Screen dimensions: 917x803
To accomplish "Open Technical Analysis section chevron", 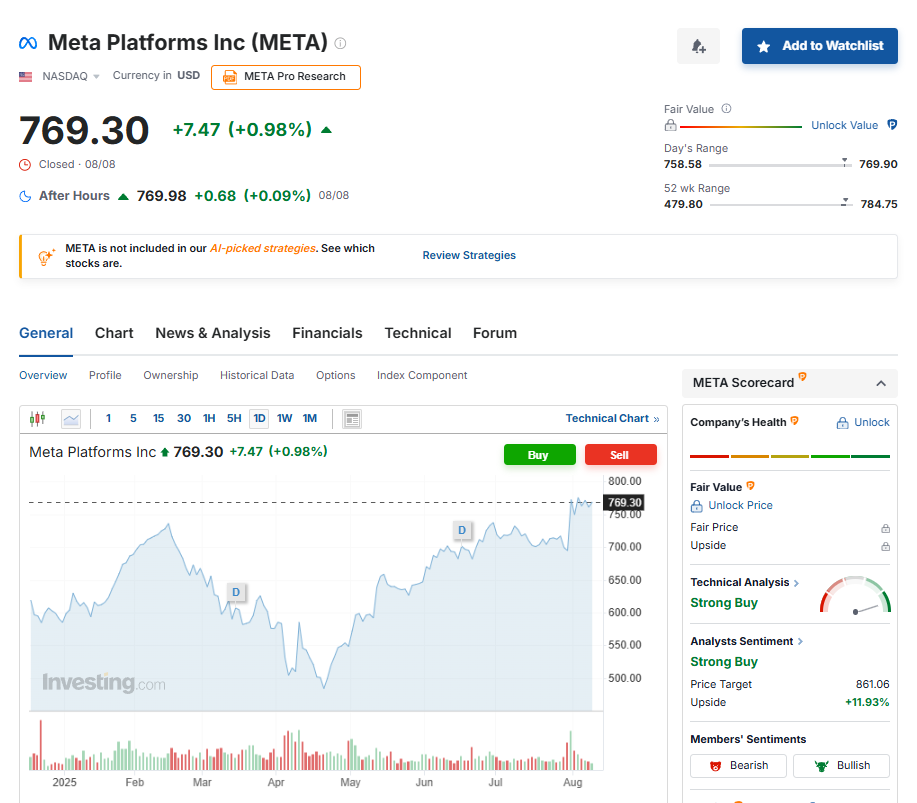I will (796, 583).
